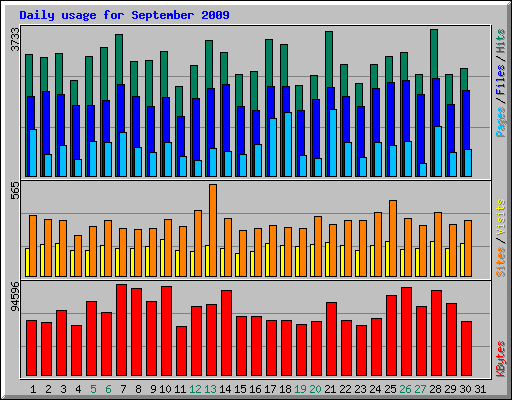Select the green Hits bar for day 7
This screenshot has width=512, height=400.
click(119, 59)
